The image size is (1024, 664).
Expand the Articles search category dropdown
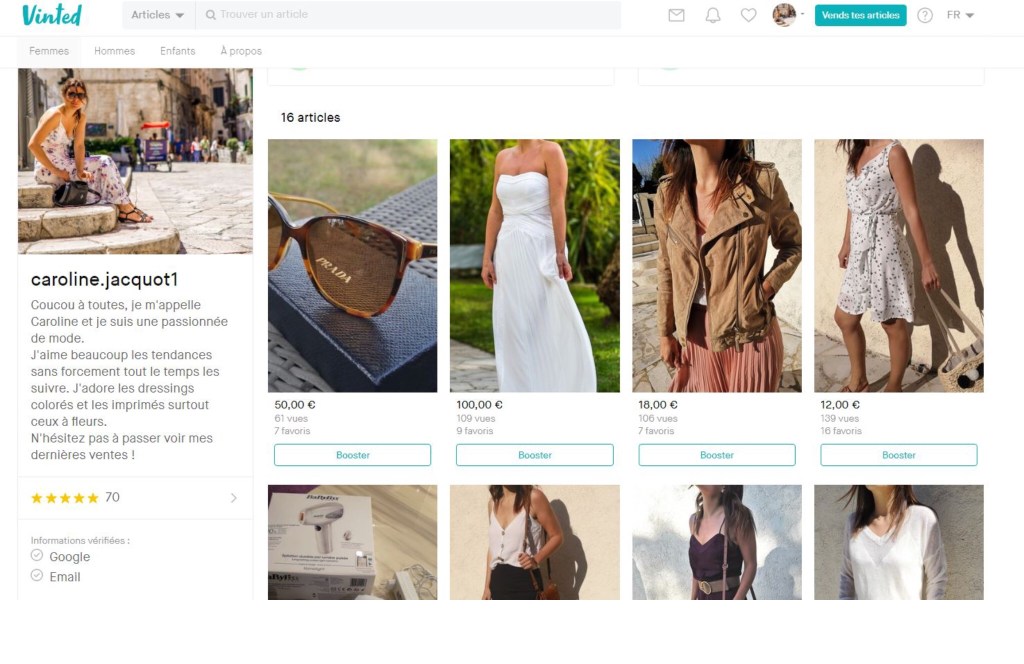(x=158, y=15)
